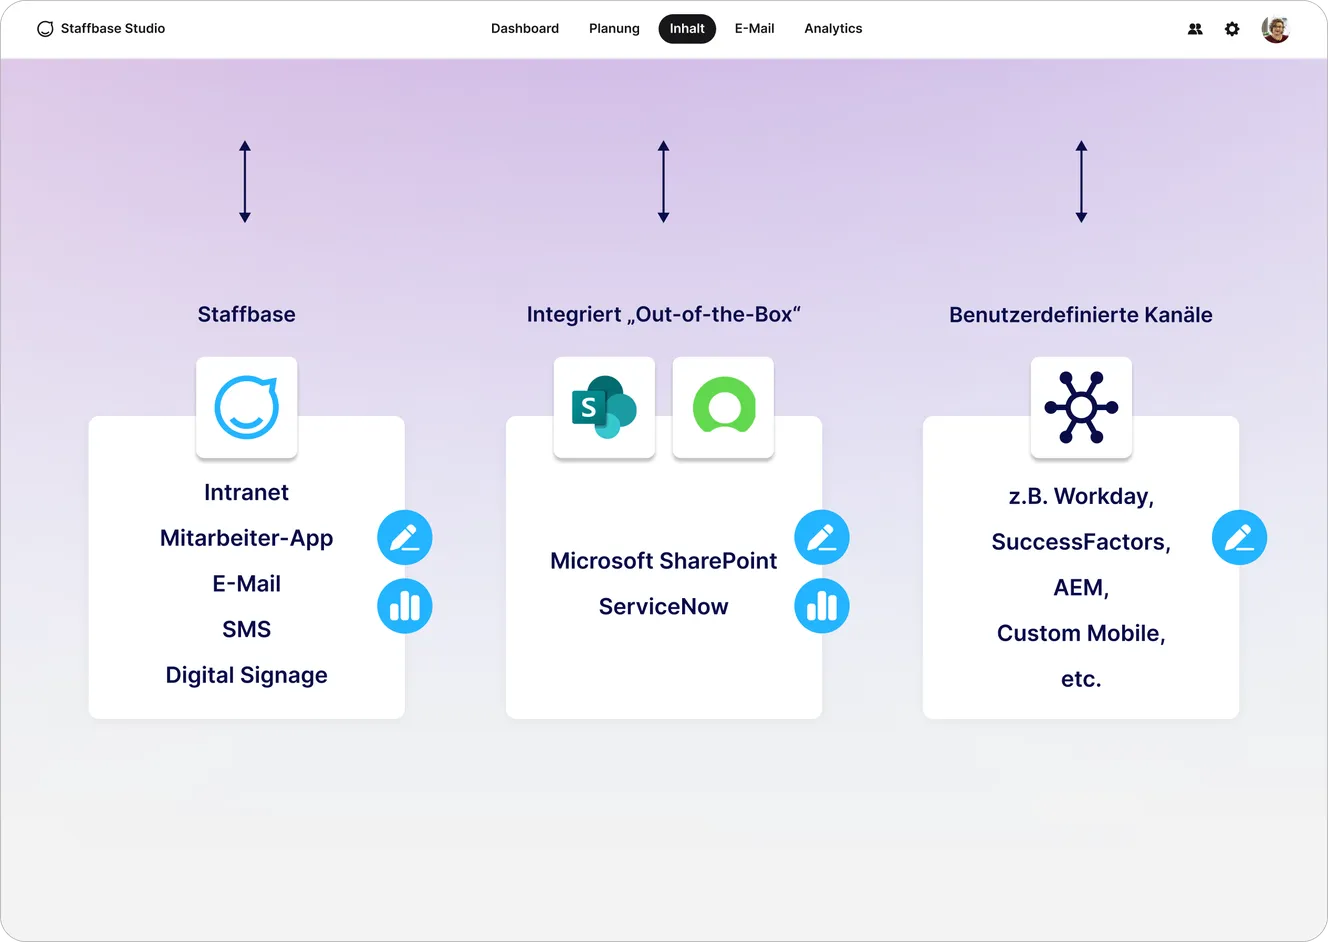
Task: Go to the E-Mail tab
Action: pyautogui.click(x=754, y=29)
